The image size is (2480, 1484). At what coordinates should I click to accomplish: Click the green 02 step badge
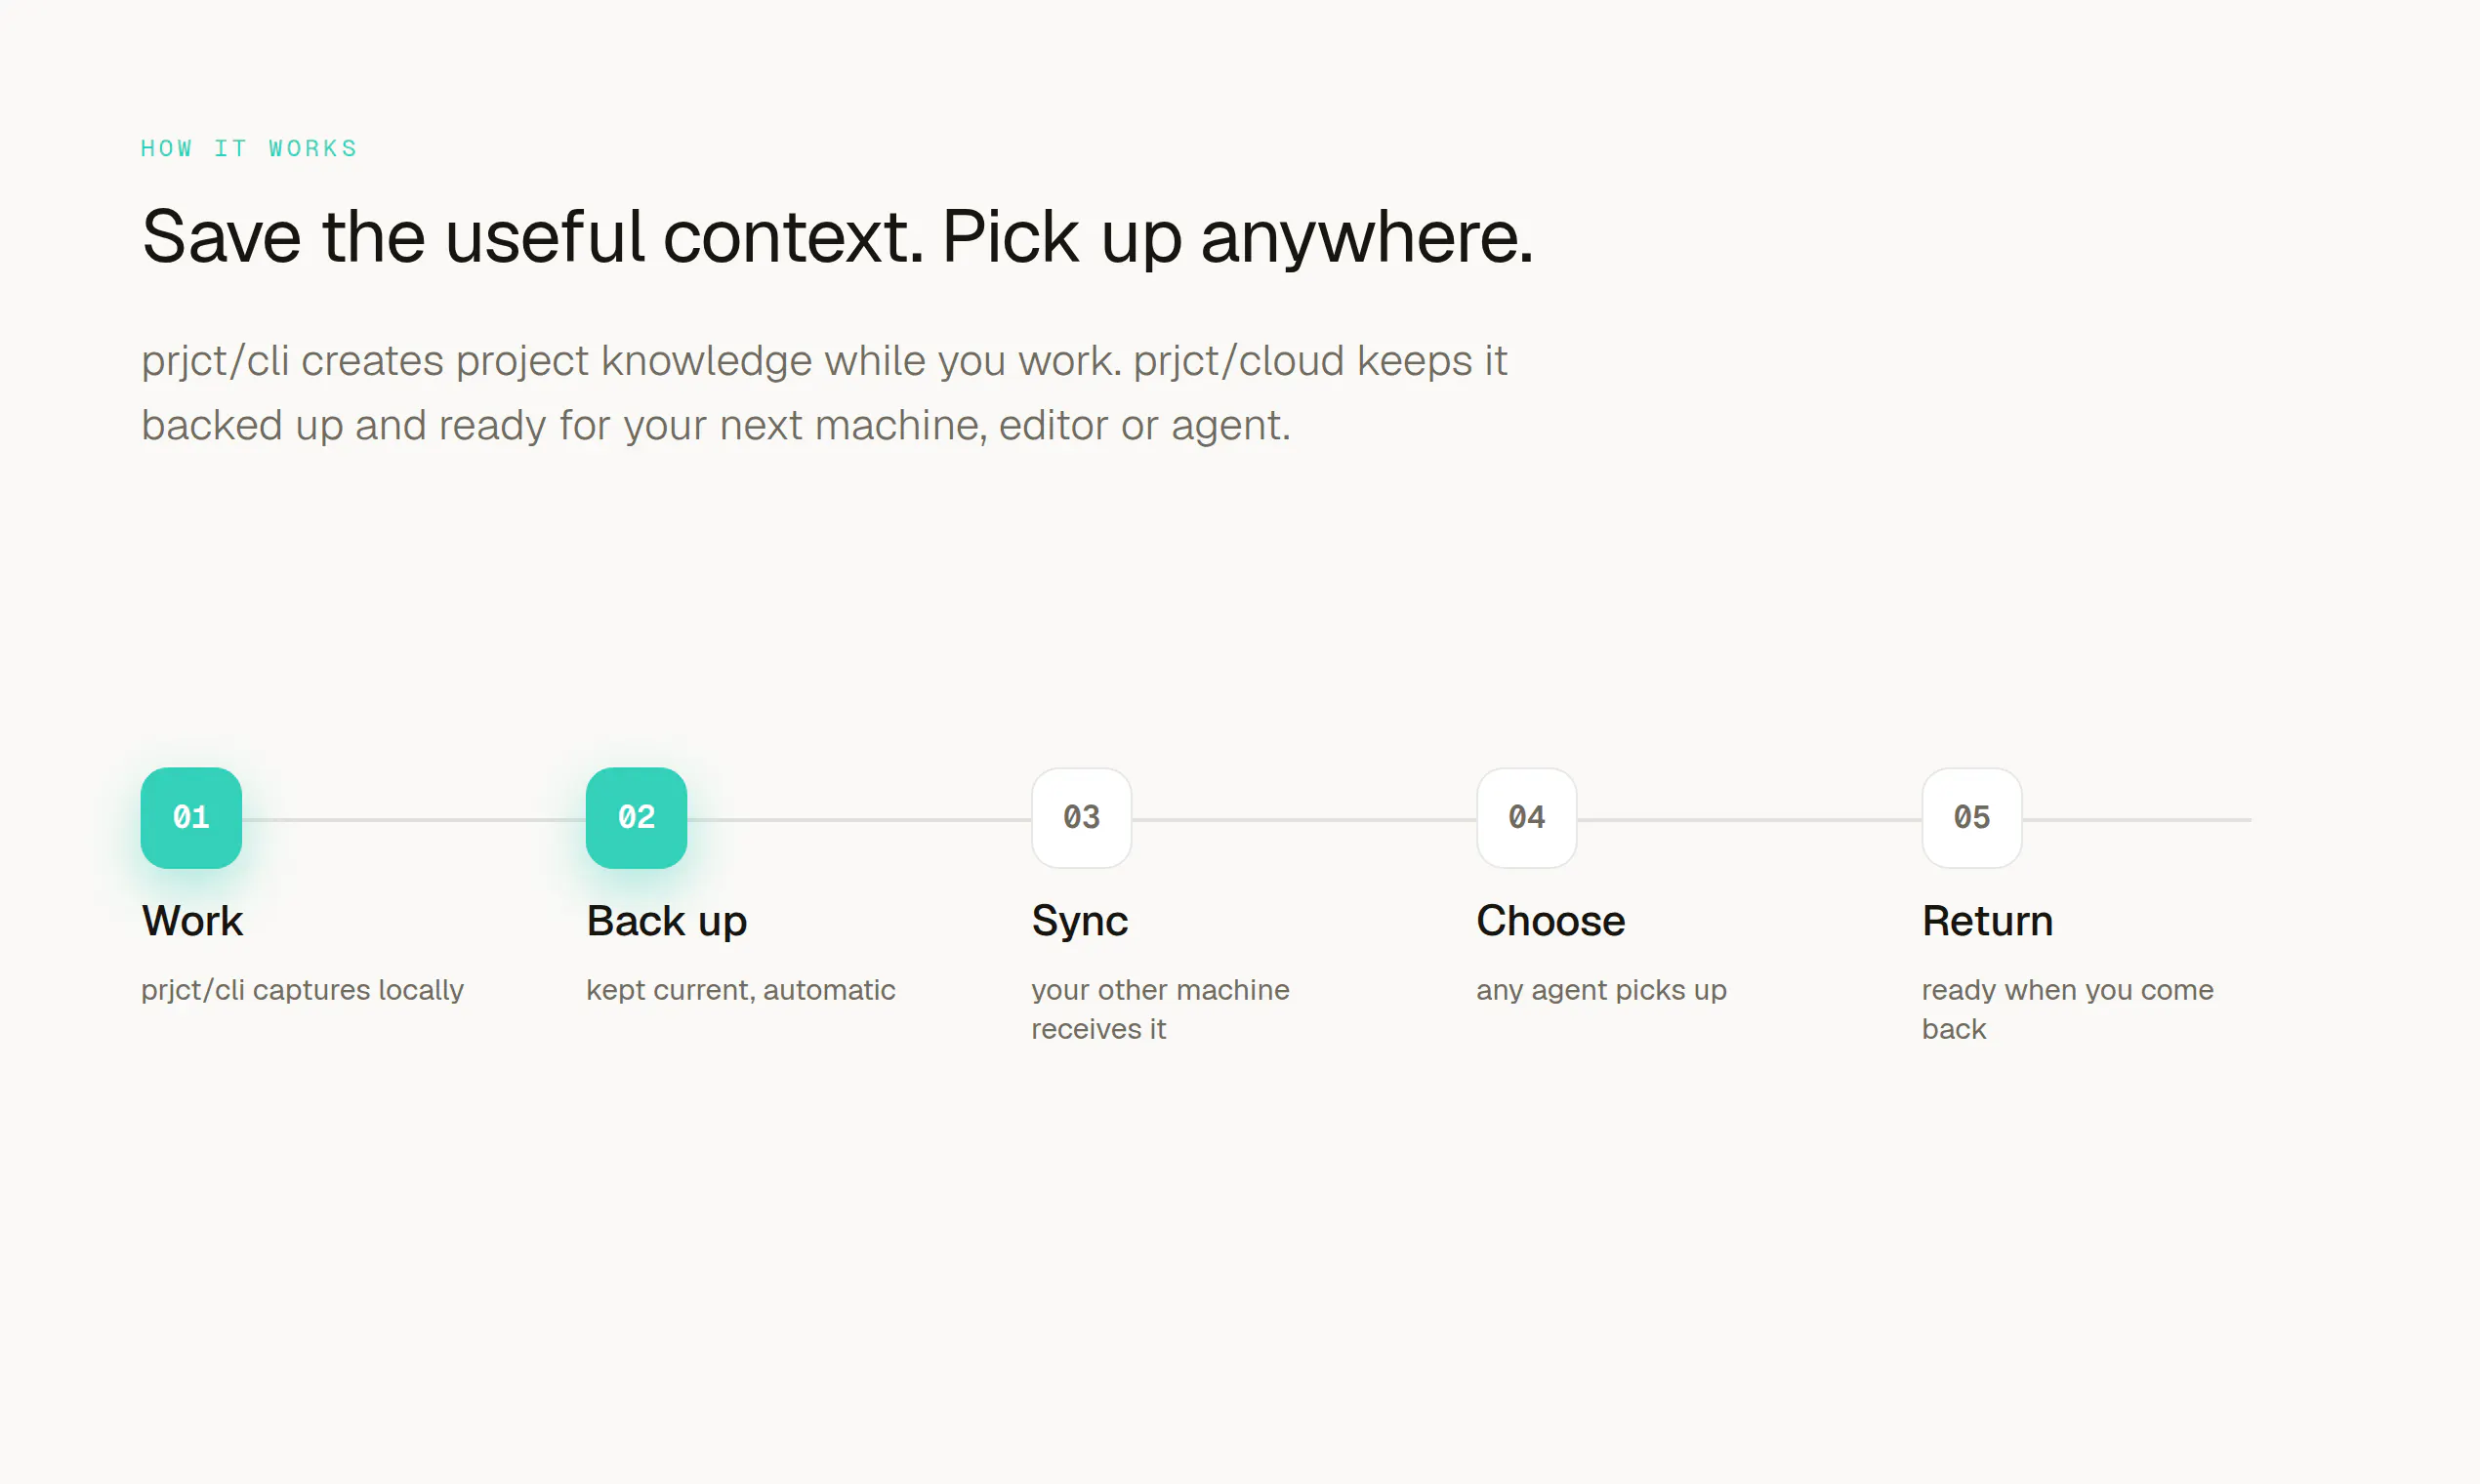point(636,818)
